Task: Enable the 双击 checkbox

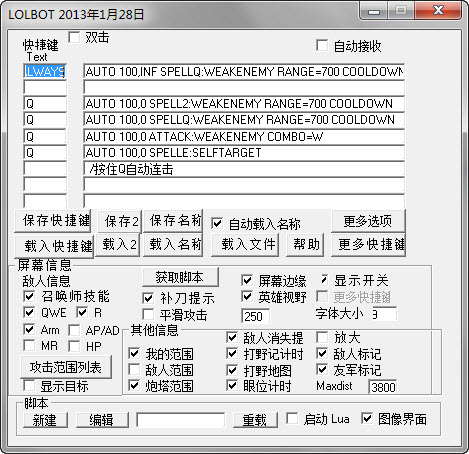Action: [74, 37]
